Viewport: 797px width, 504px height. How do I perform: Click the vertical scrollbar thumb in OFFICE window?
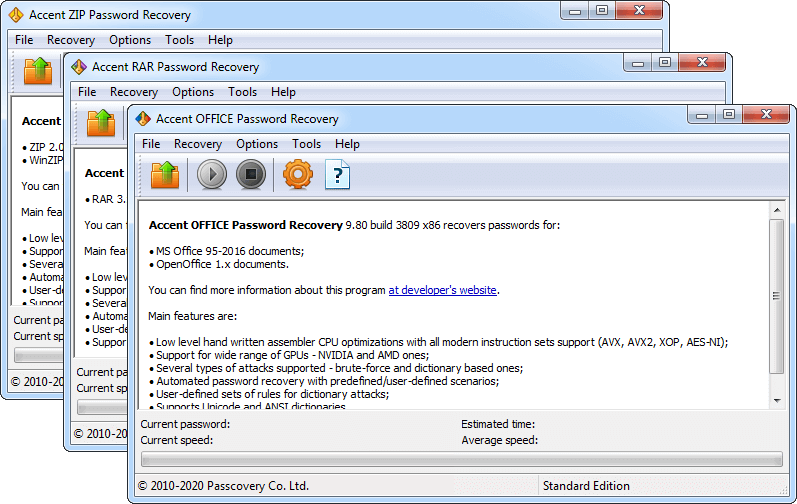click(x=777, y=296)
